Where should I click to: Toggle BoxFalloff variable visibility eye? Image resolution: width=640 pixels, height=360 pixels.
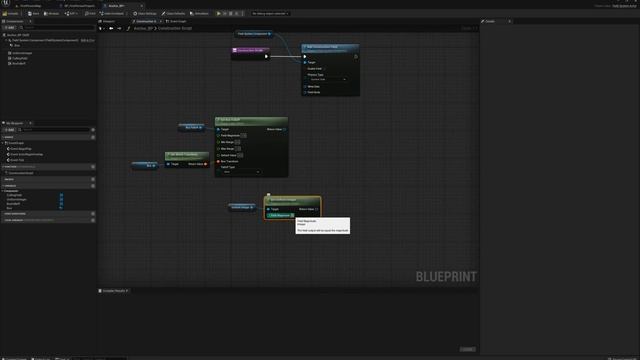click(x=61, y=203)
